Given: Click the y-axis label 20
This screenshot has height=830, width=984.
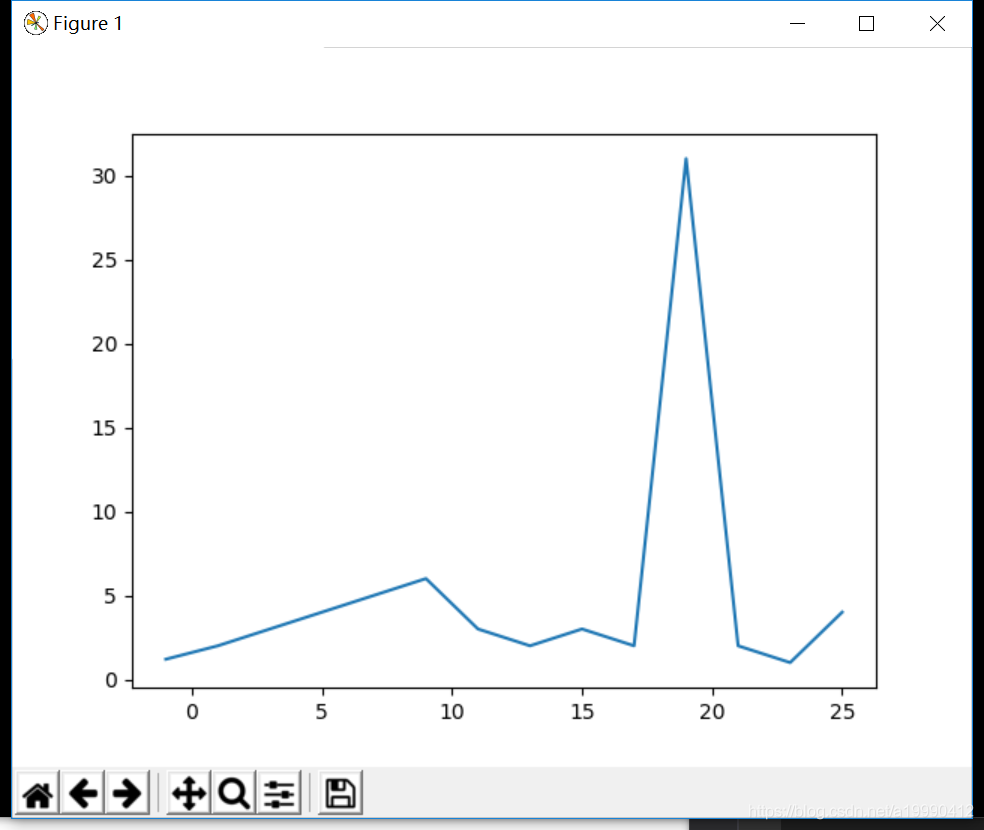Looking at the screenshot, I should tap(104, 344).
